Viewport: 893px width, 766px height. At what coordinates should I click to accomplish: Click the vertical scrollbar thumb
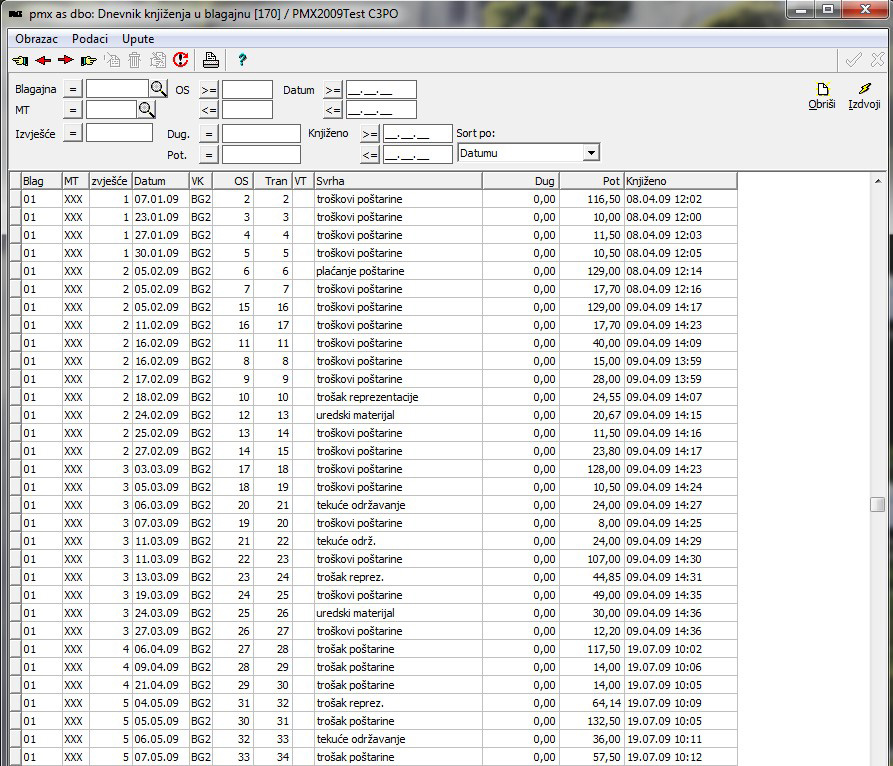tap(878, 505)
